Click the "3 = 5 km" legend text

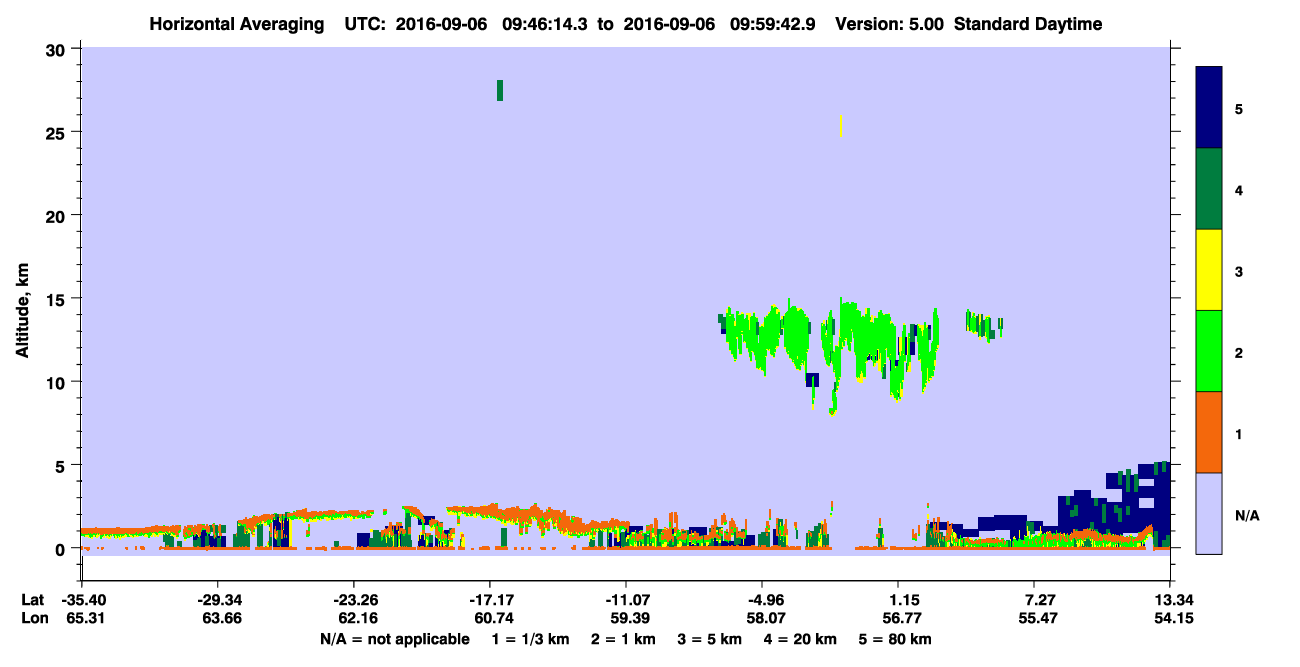click(x=710, y=639)
